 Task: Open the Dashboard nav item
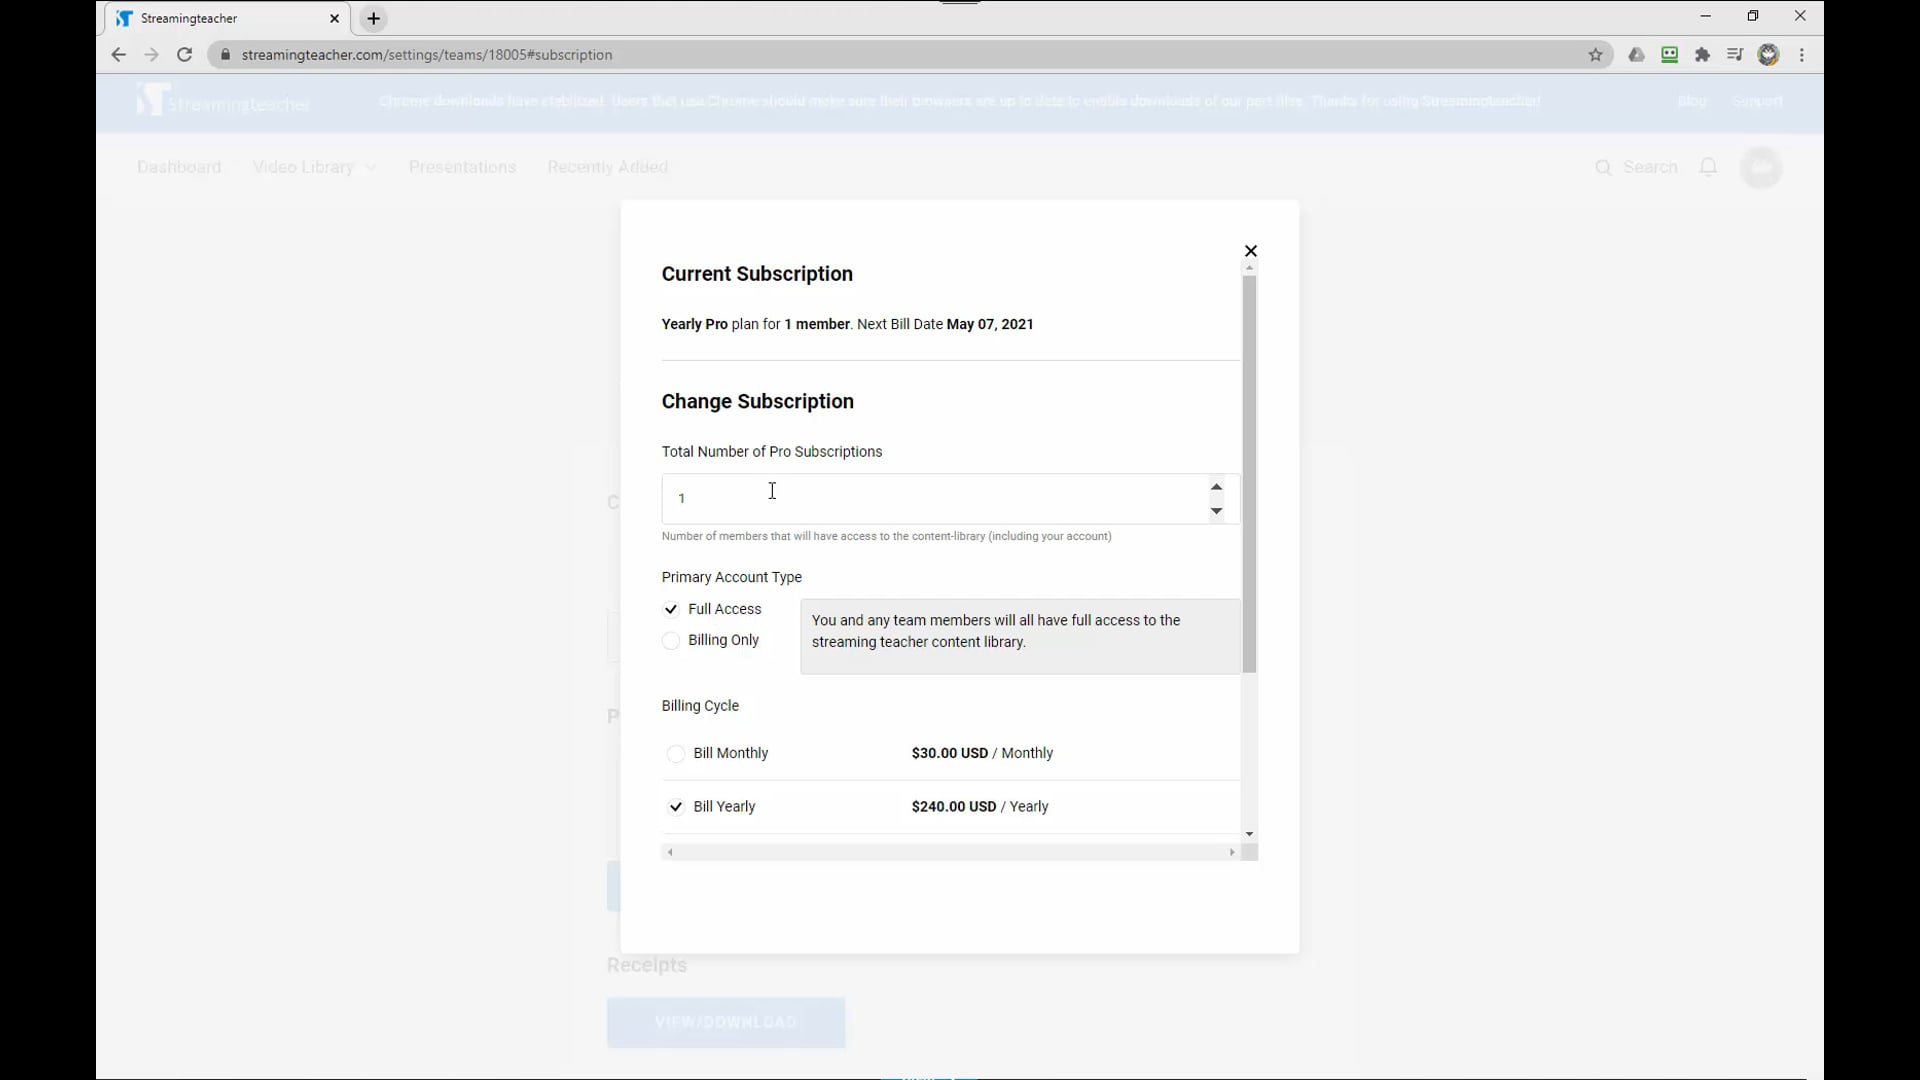tap(179, 167)
